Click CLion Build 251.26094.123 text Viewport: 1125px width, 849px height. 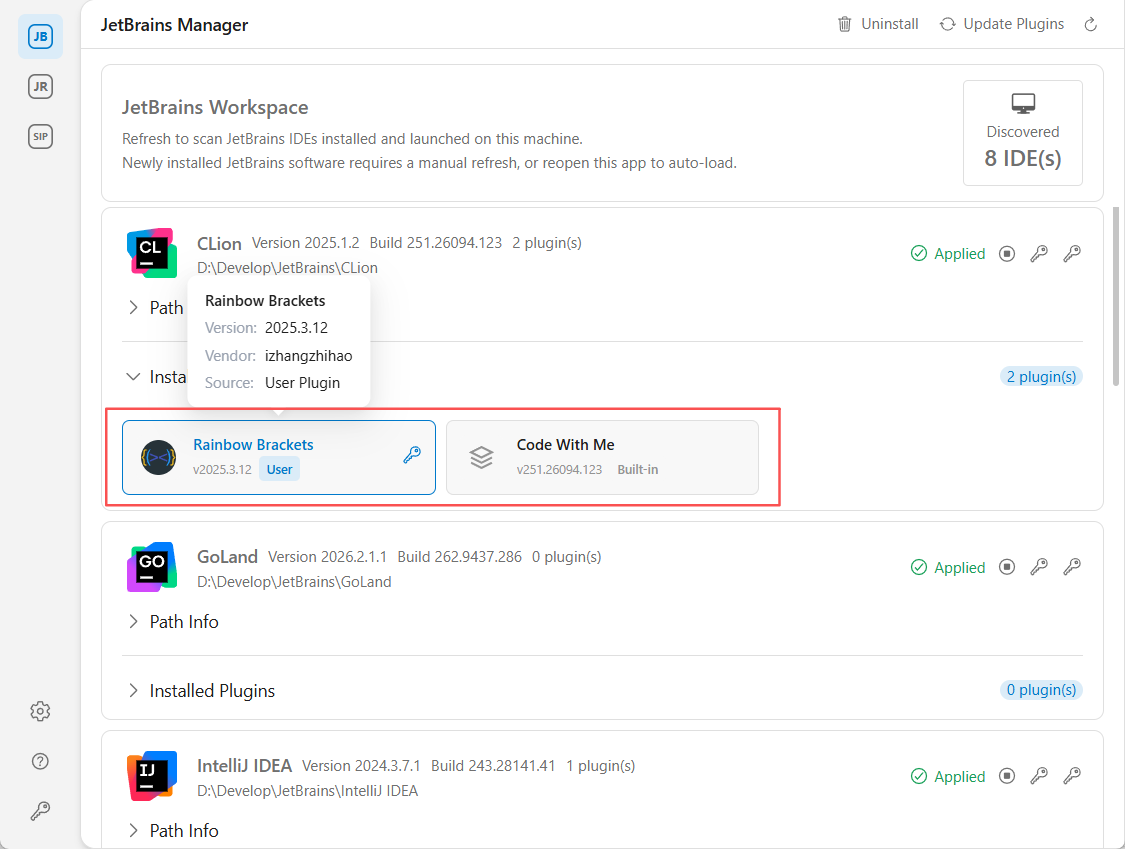436,243
